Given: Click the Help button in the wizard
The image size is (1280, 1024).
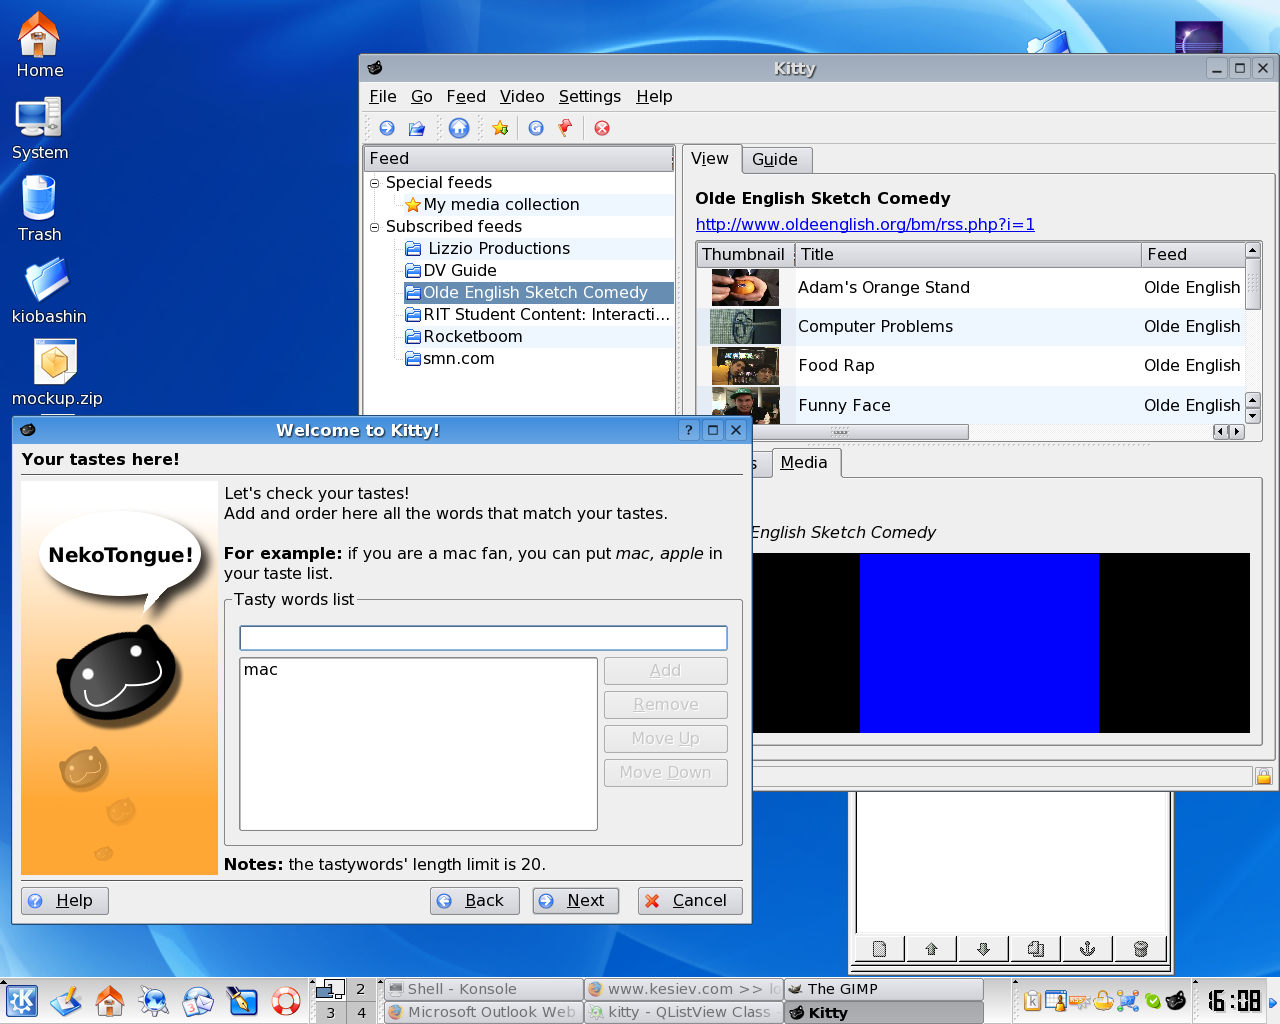Looking at the screenshot, I should coord(65,901).
